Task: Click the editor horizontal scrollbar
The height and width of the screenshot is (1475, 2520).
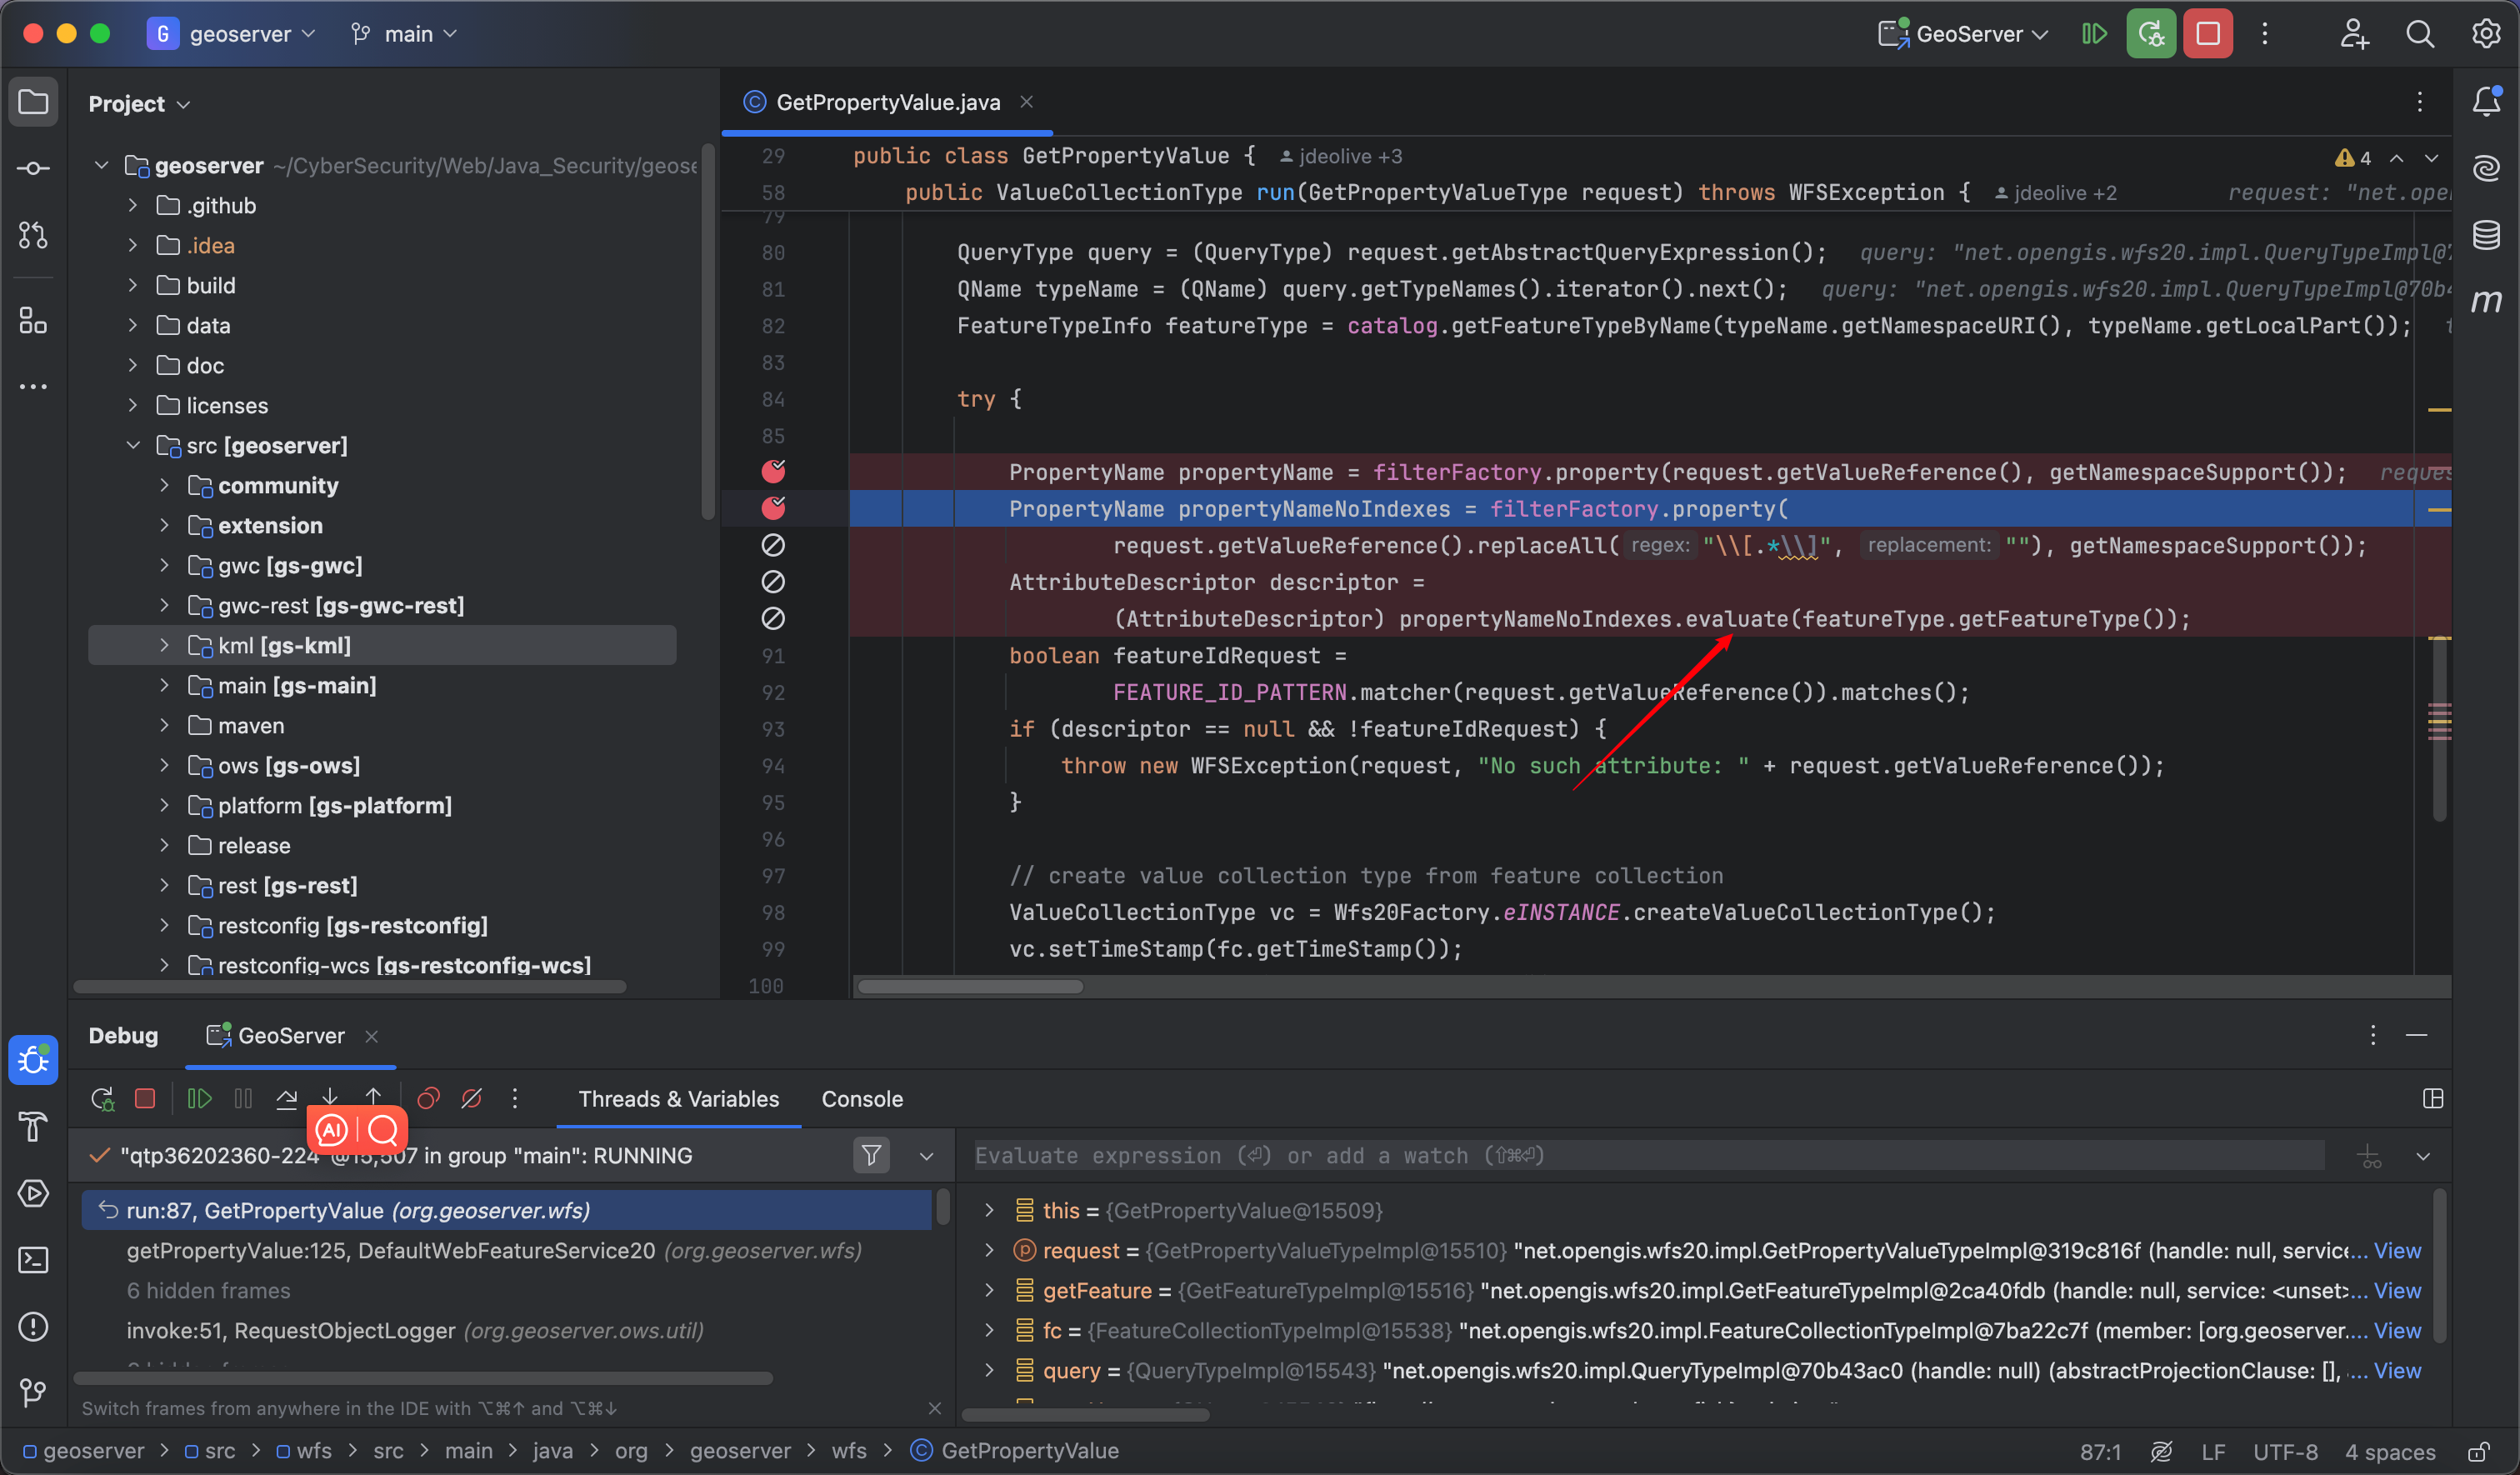Action: pyautogui.click(x=970, y=987)
